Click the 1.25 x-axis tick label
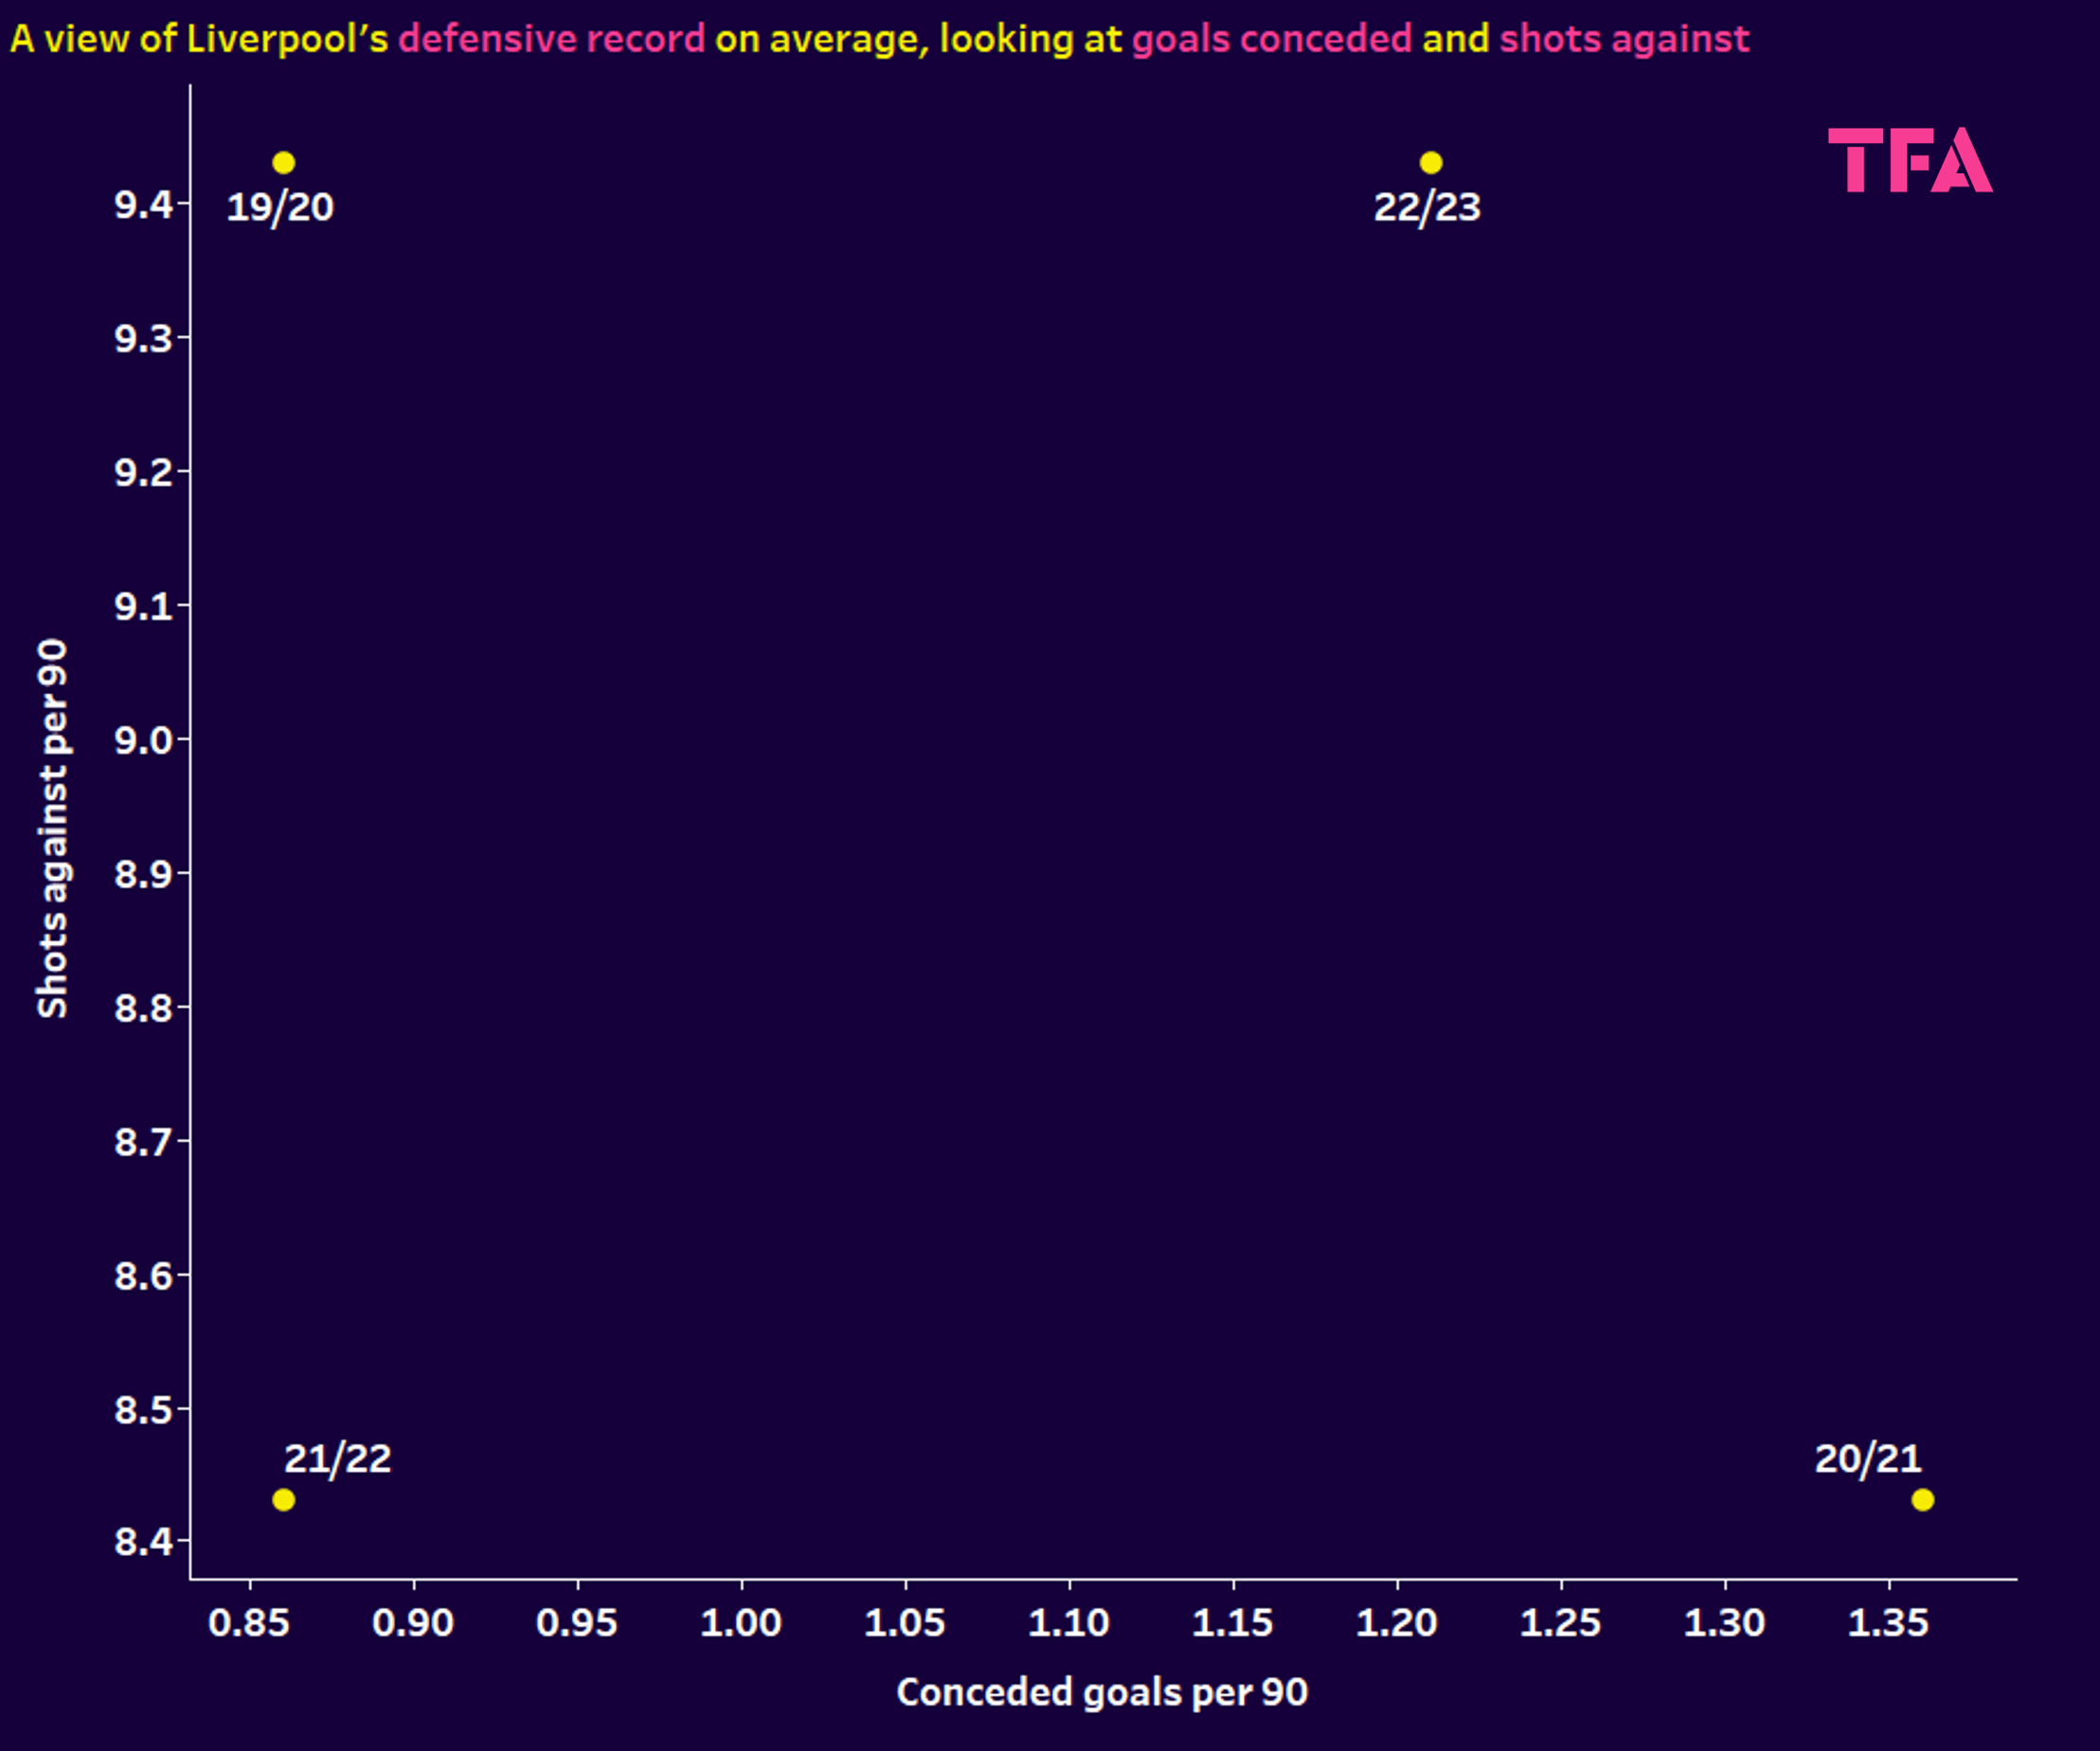Viewport: 2100px width, 1751px height. click(1561, 1623)
